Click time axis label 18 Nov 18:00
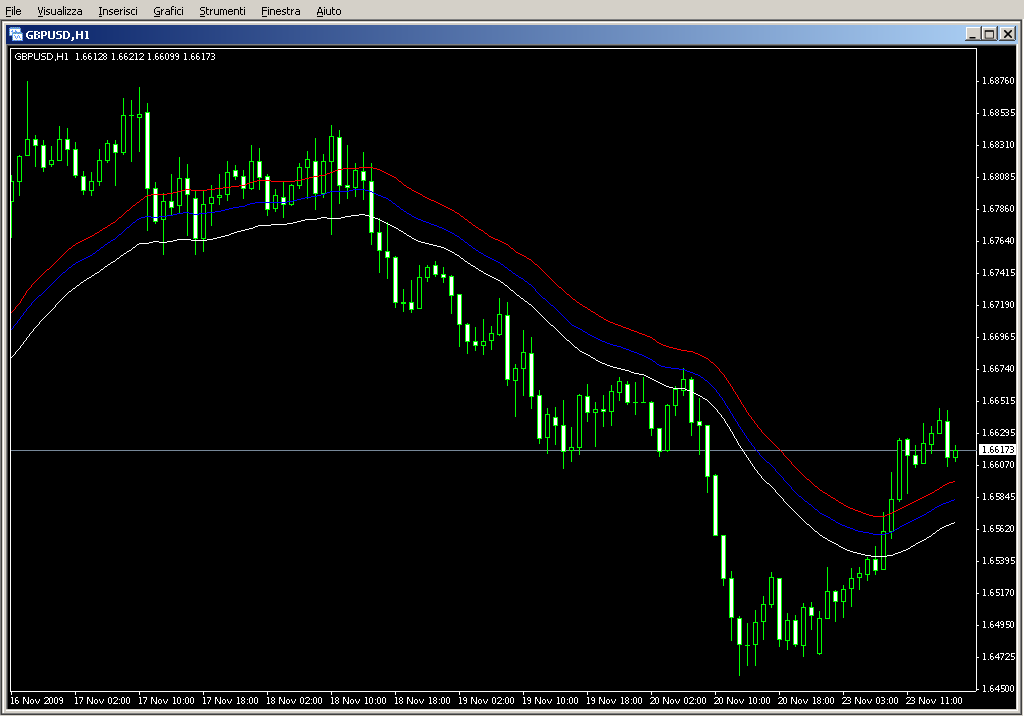The width and height of the screenshot is (1024, 717). (x=422, y=701)
